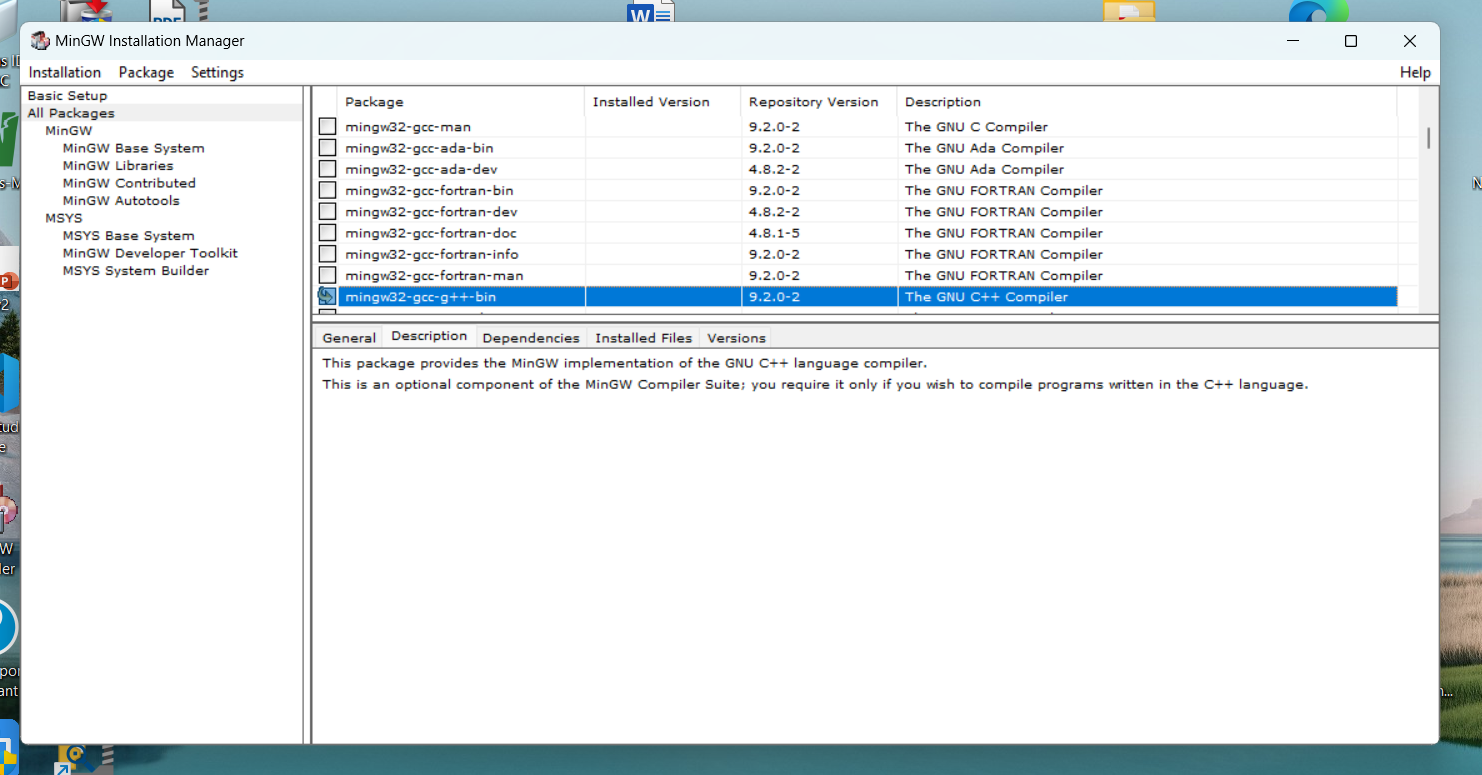Select Basic Setup in the sidebar

(67, 96)
